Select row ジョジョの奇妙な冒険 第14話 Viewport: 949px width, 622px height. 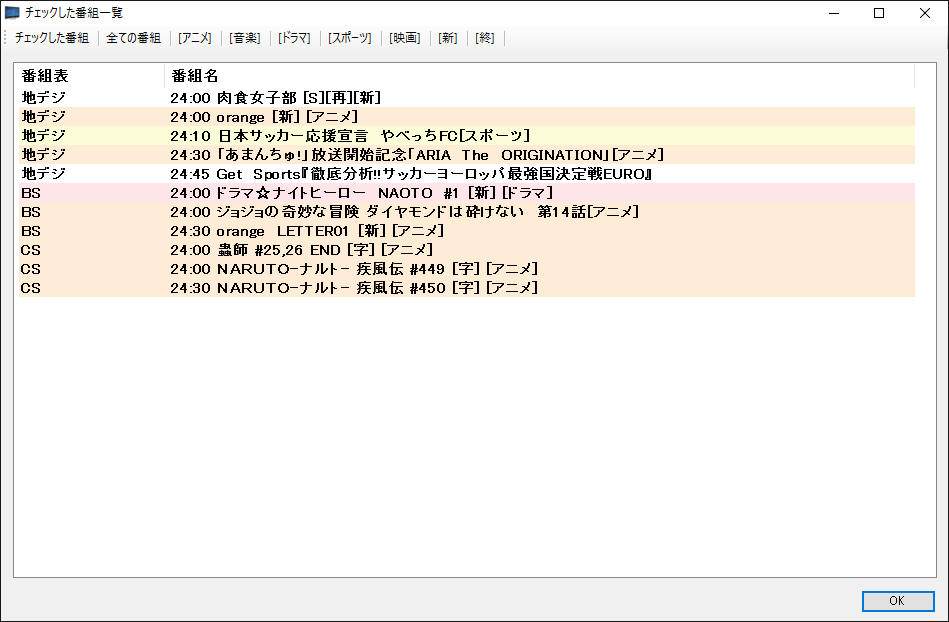467,212
